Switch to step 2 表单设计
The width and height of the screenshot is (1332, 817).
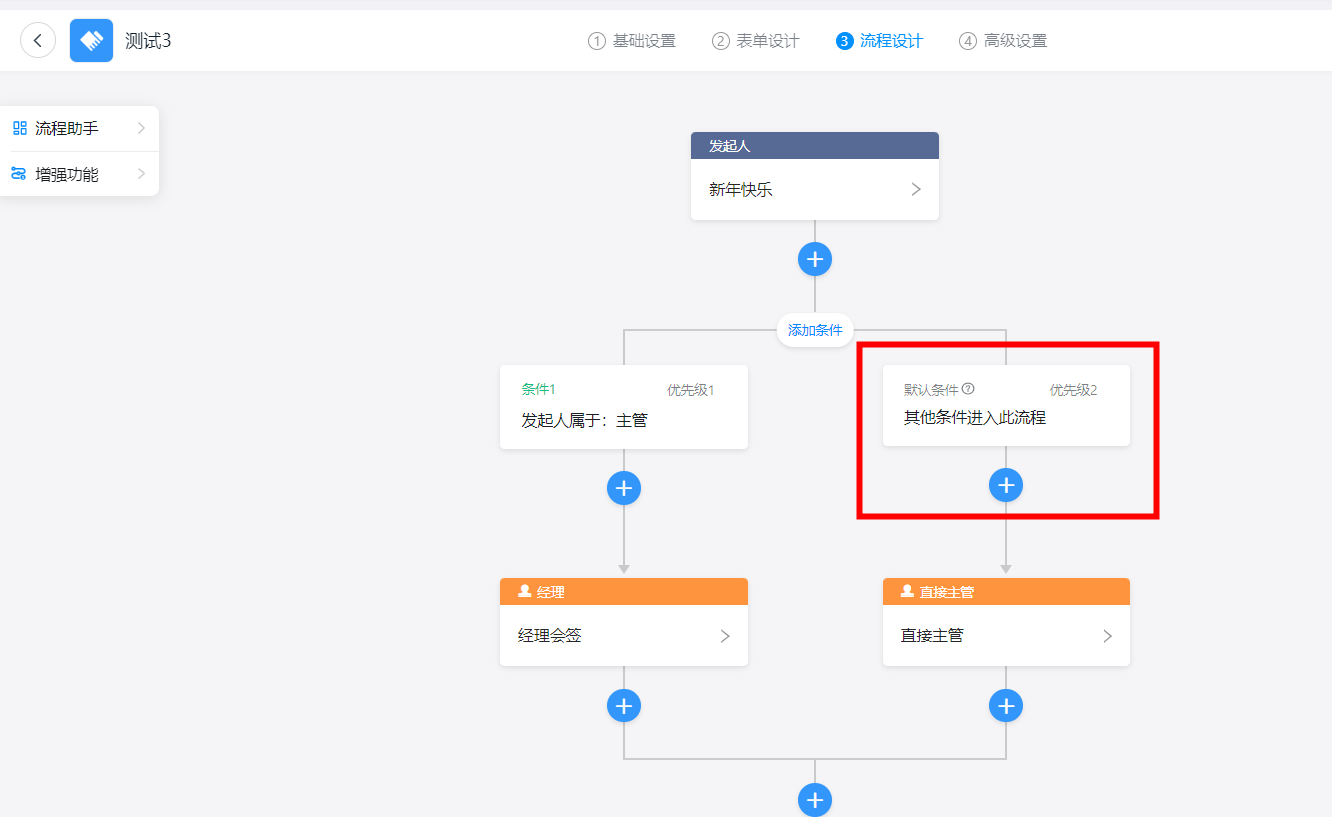pos(756,41)
